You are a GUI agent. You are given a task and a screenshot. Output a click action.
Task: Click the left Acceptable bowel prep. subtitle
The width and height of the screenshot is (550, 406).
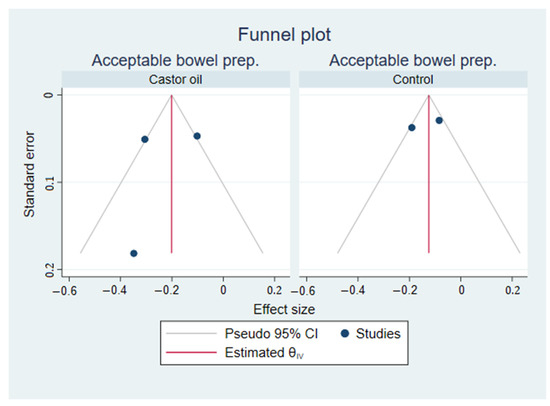click(x=175, y=61)
